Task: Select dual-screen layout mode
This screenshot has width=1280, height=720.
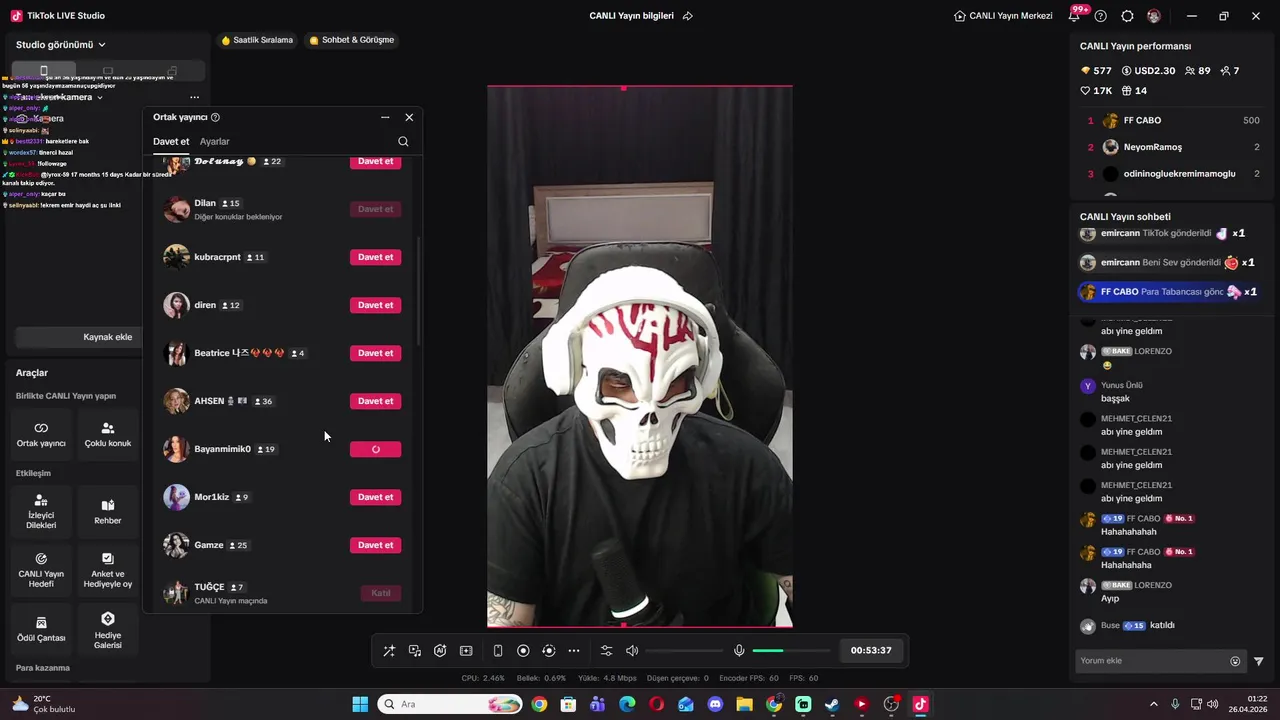Action: tap(172, 71)
